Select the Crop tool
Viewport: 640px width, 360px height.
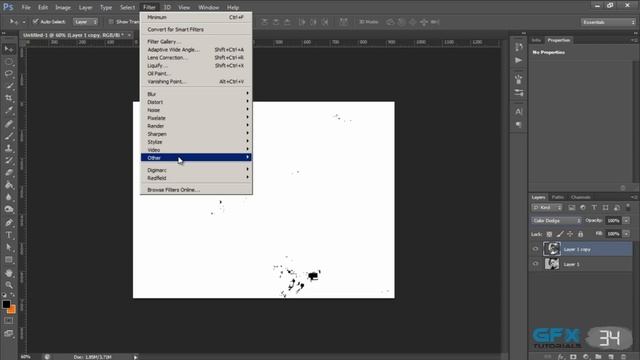(x=9, y=98)
